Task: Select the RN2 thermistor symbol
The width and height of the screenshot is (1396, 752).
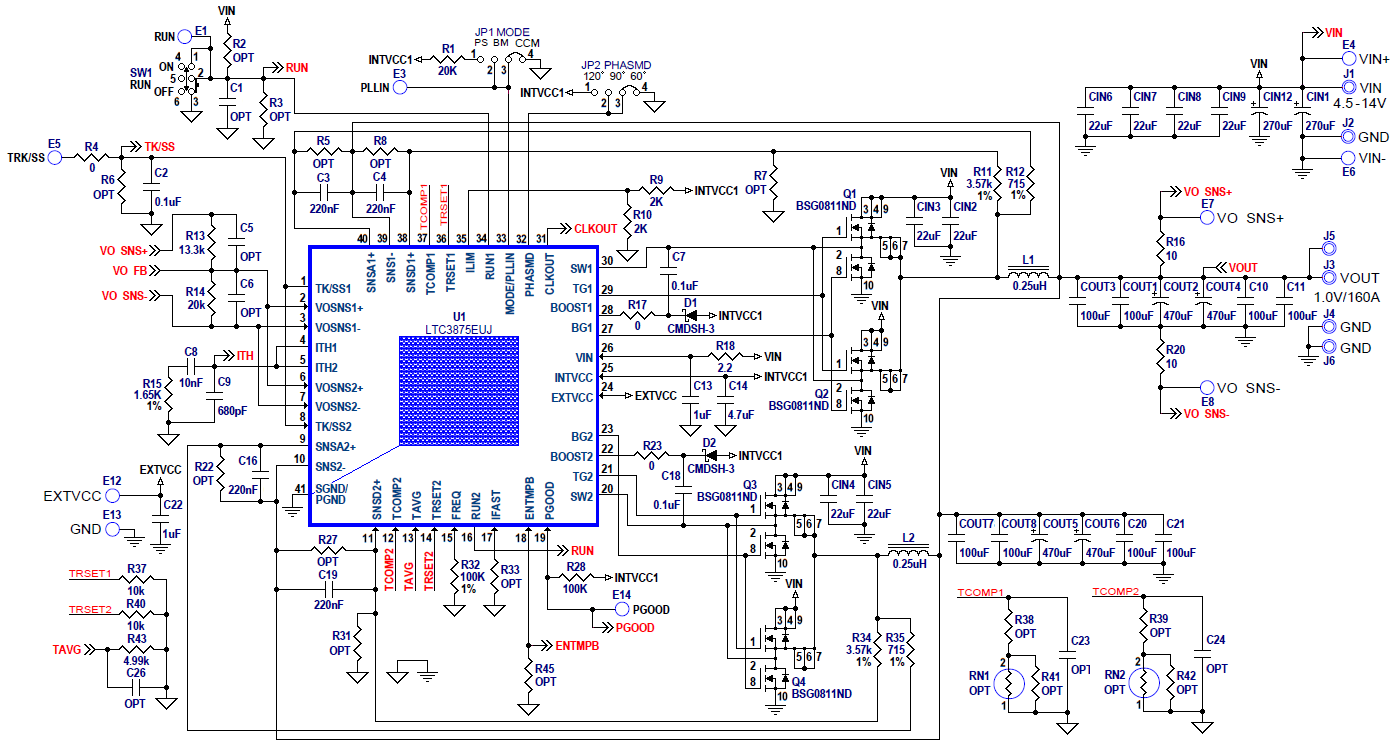Action: [x=1145, y=683]
